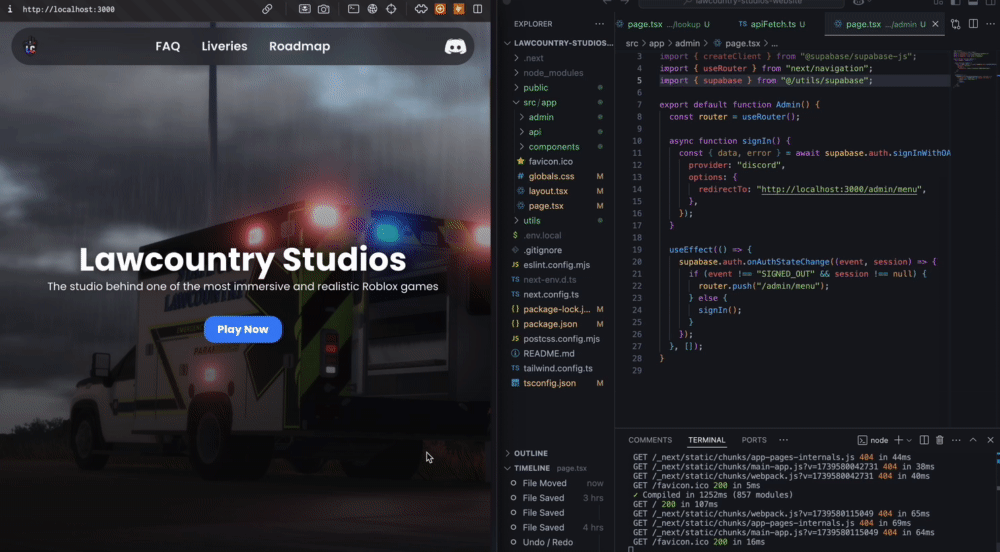The width and height of the screenshot is (1000, 552).
Task: Expand the OUTLINE section
Action: coord(508,453)
